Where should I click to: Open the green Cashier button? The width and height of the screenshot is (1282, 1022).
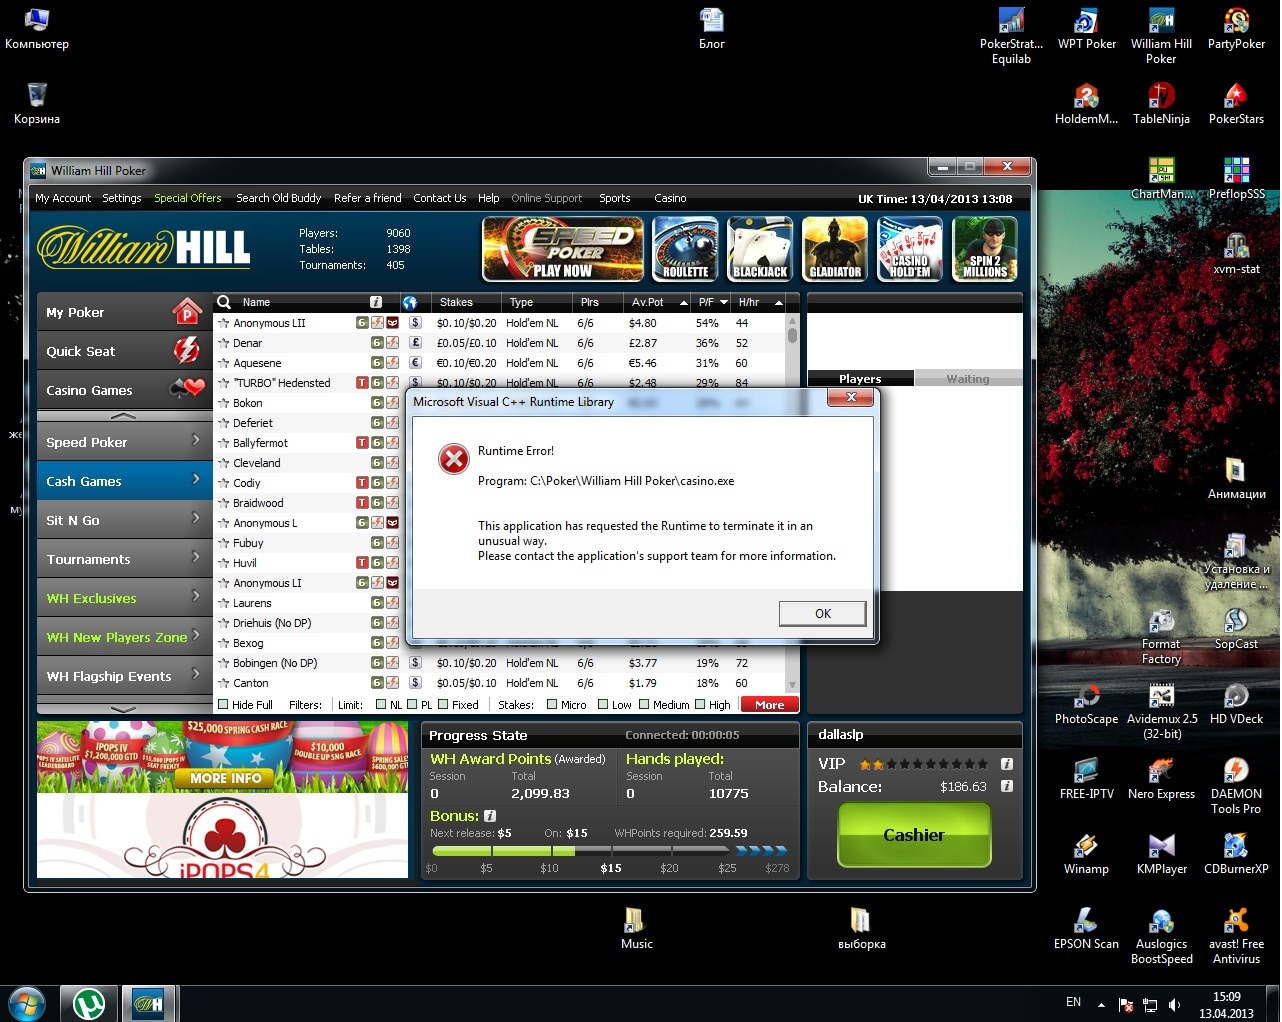[x=914, y=835]
